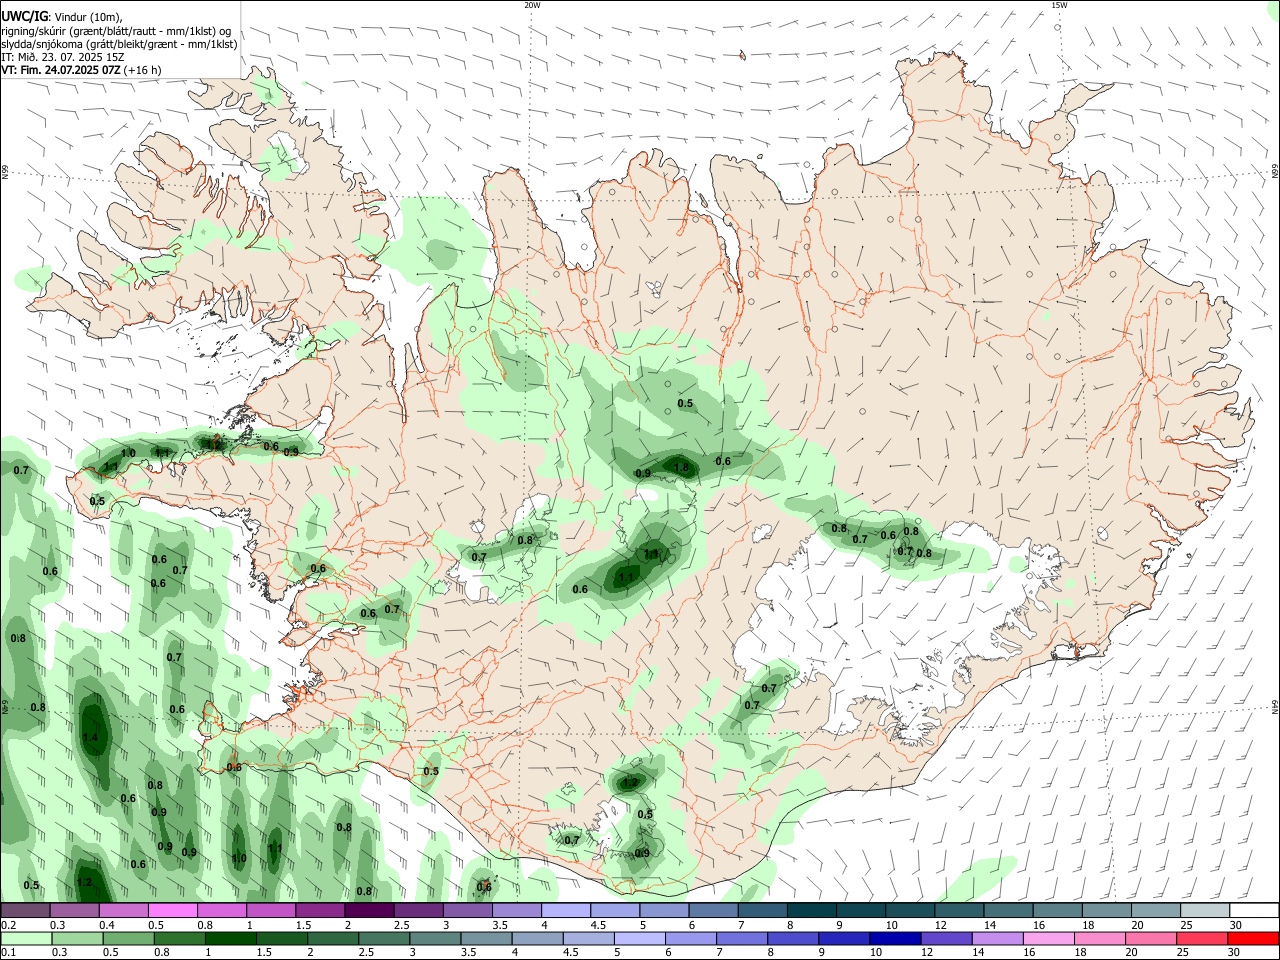Click the 0.4 label on snow scale

tap(107, 925)
